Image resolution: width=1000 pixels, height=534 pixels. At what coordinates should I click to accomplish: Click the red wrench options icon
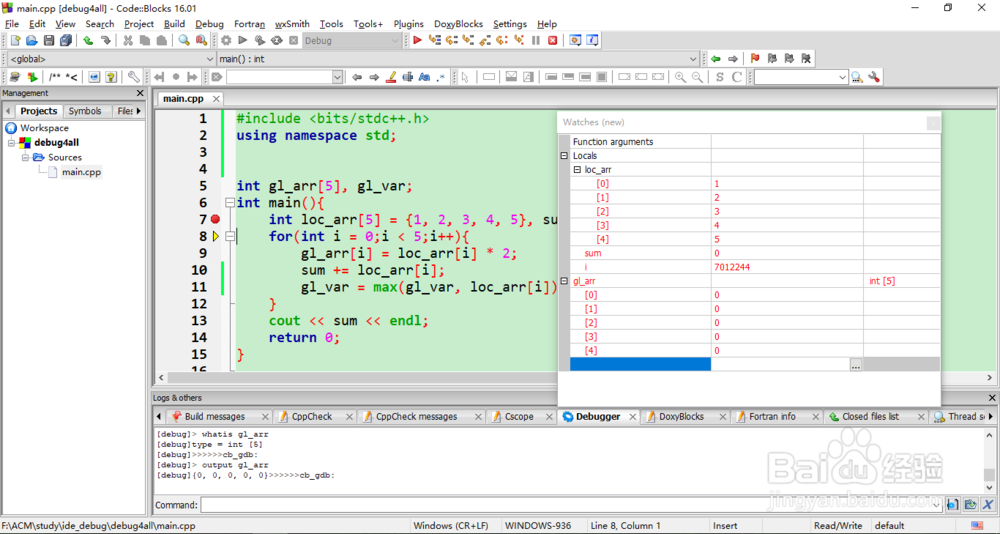(874, 77)
